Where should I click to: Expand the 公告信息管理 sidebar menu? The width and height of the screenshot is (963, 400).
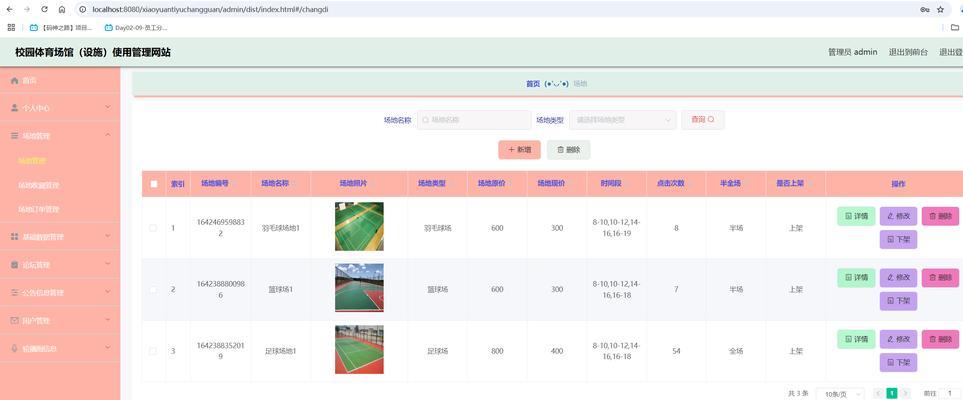pos(60,292)
